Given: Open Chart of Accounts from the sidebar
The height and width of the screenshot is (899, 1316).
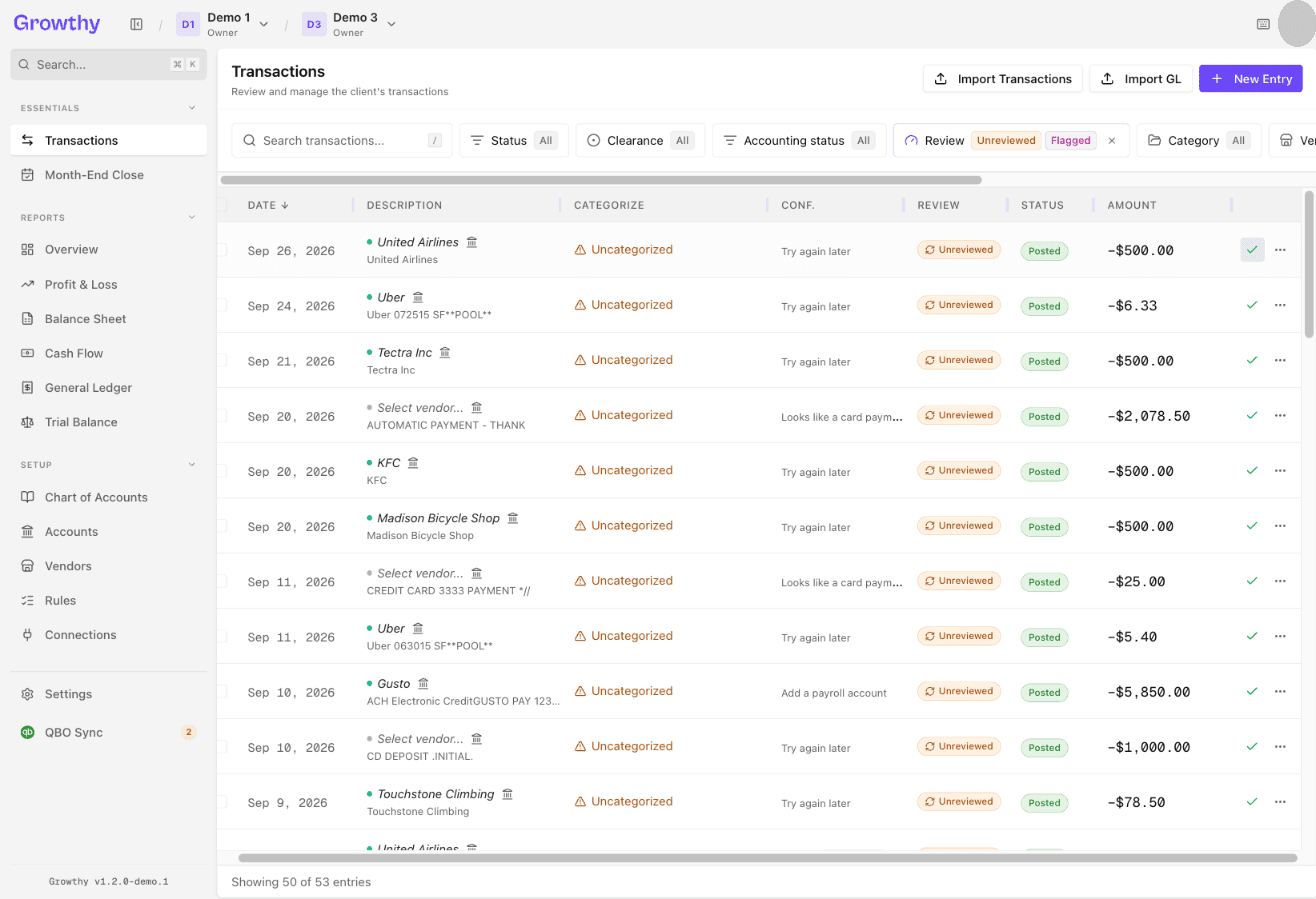Looking at the screenshot, I should (109, 497).
